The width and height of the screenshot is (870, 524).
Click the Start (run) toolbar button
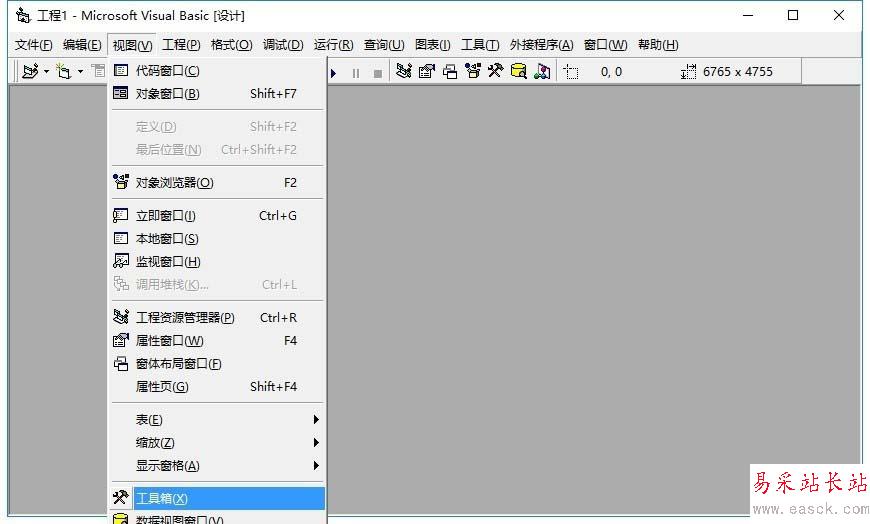tap(333, 73)
